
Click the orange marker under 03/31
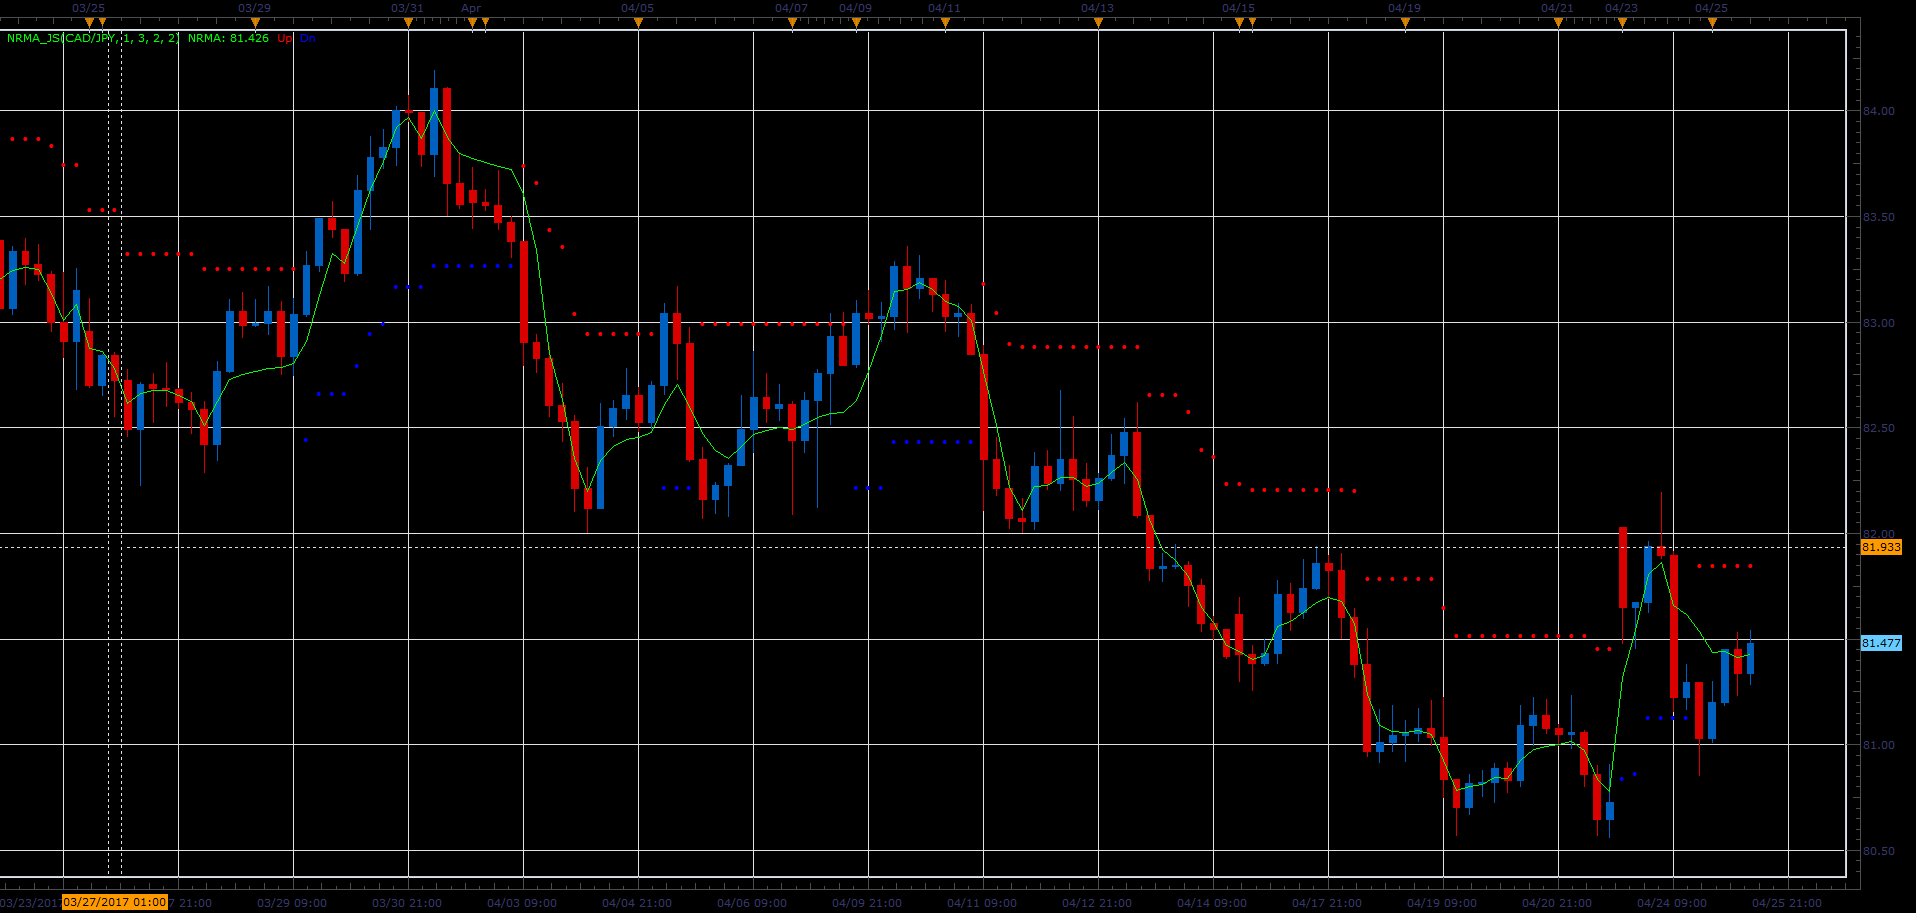(408, 22)
